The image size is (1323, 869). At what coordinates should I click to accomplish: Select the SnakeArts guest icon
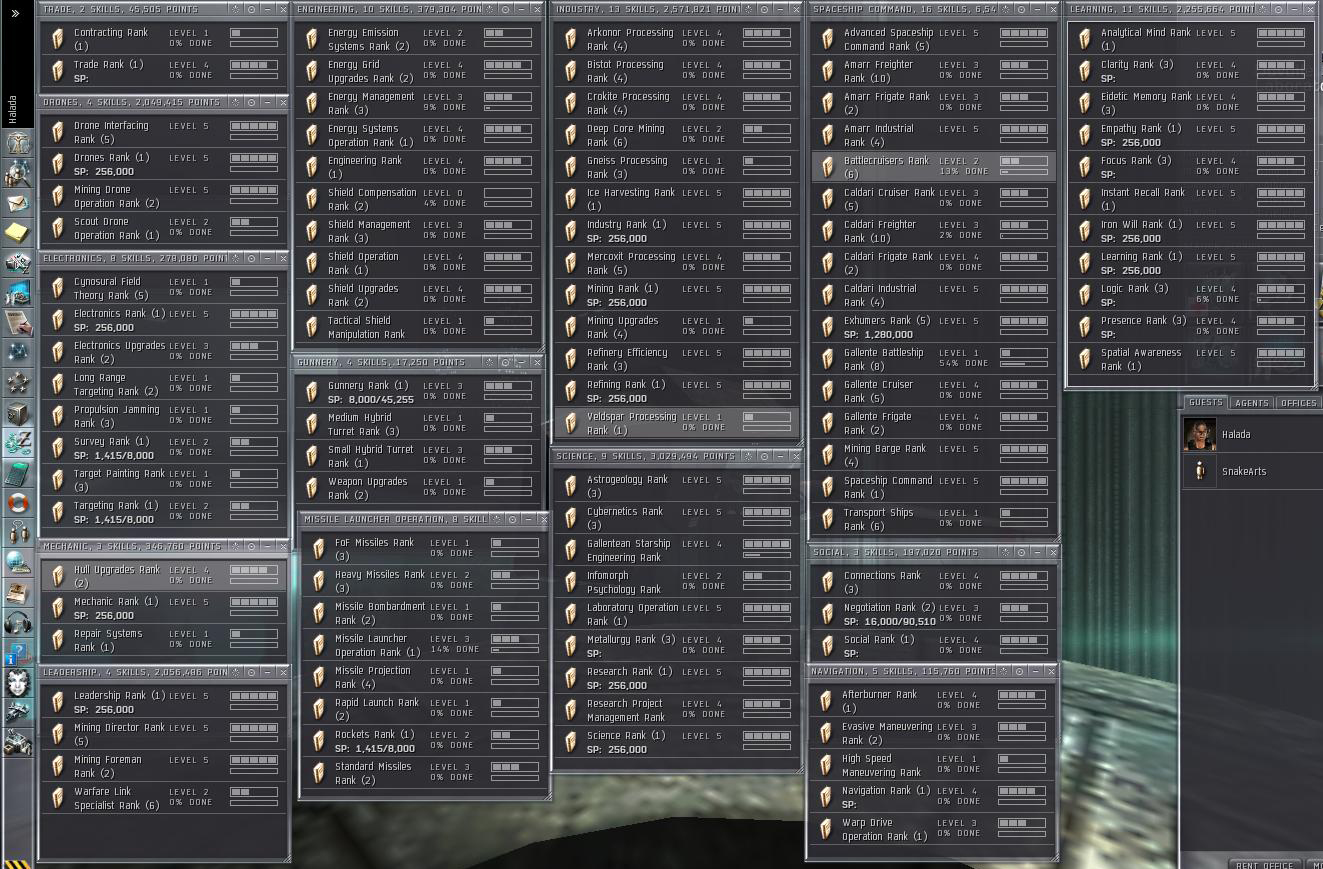pos(1200,471)
